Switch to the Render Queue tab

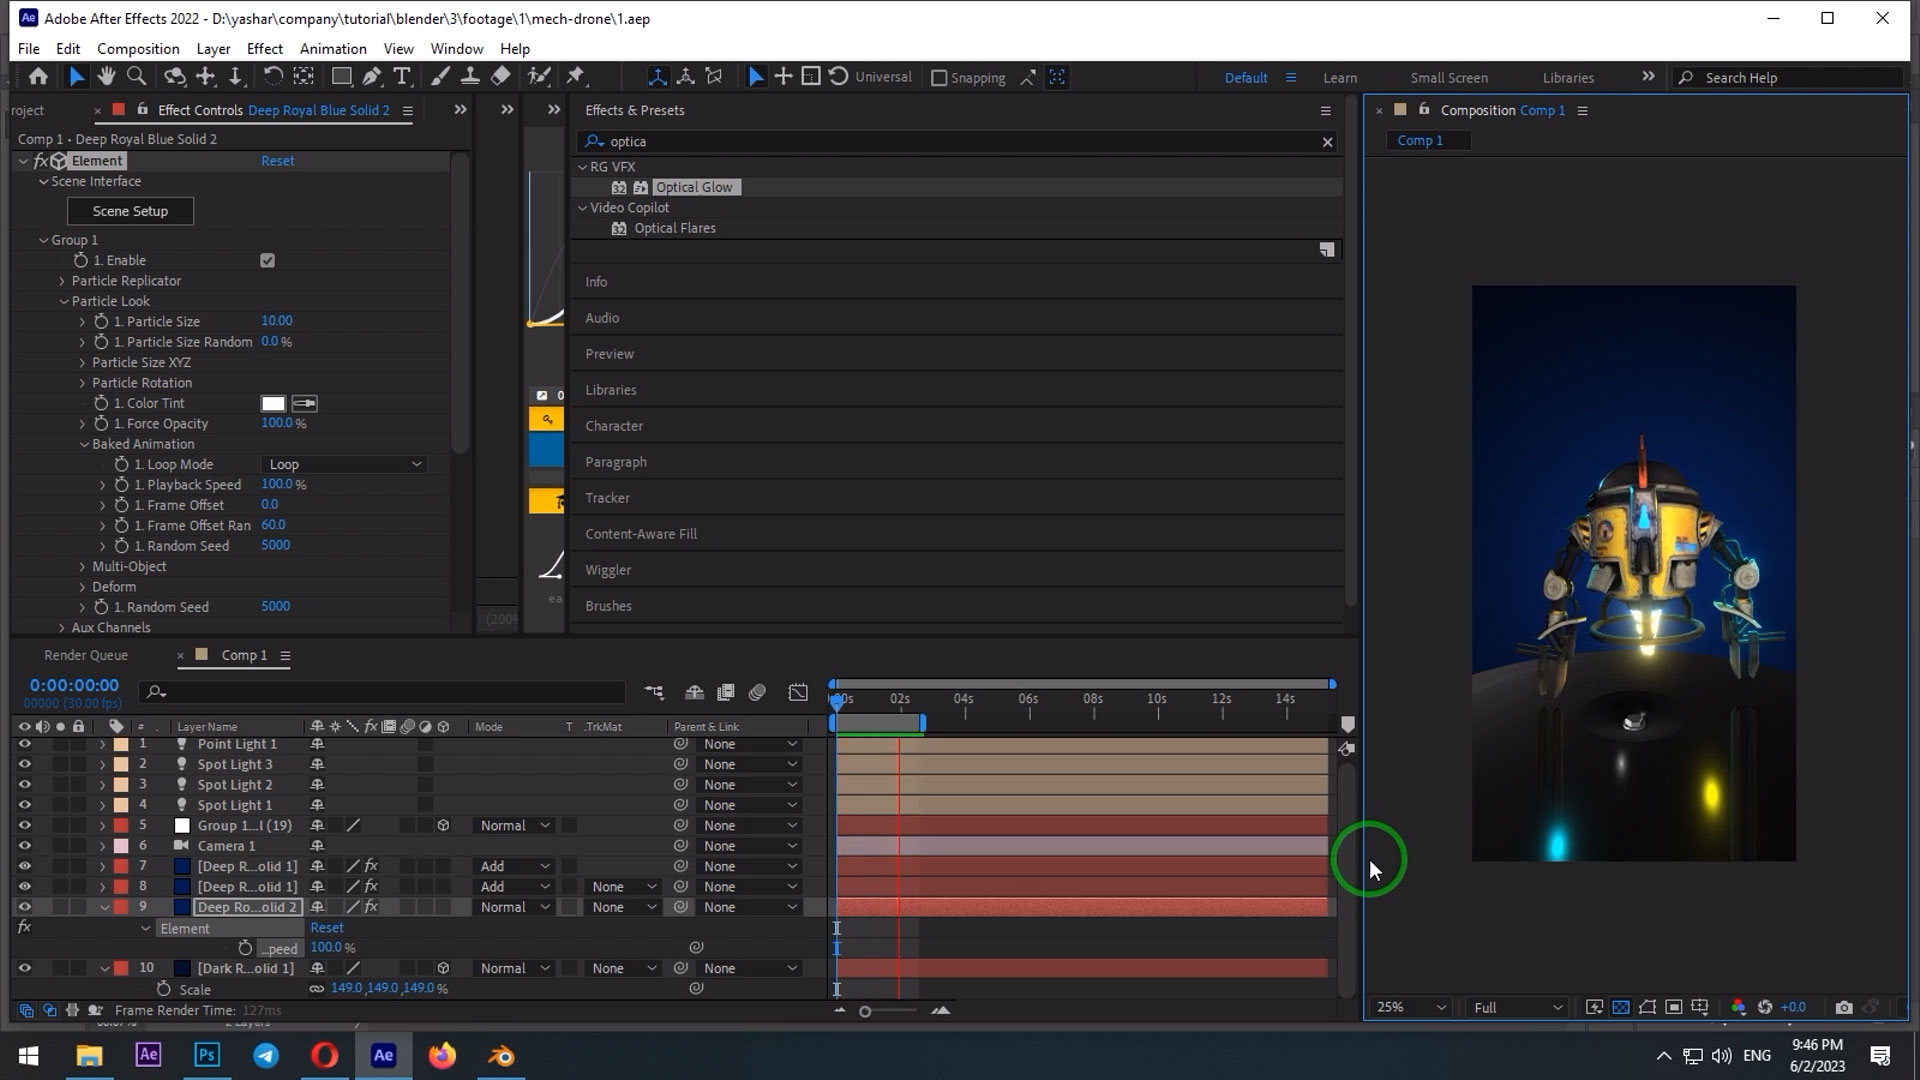pyautogui.click(x=86, y=655)
